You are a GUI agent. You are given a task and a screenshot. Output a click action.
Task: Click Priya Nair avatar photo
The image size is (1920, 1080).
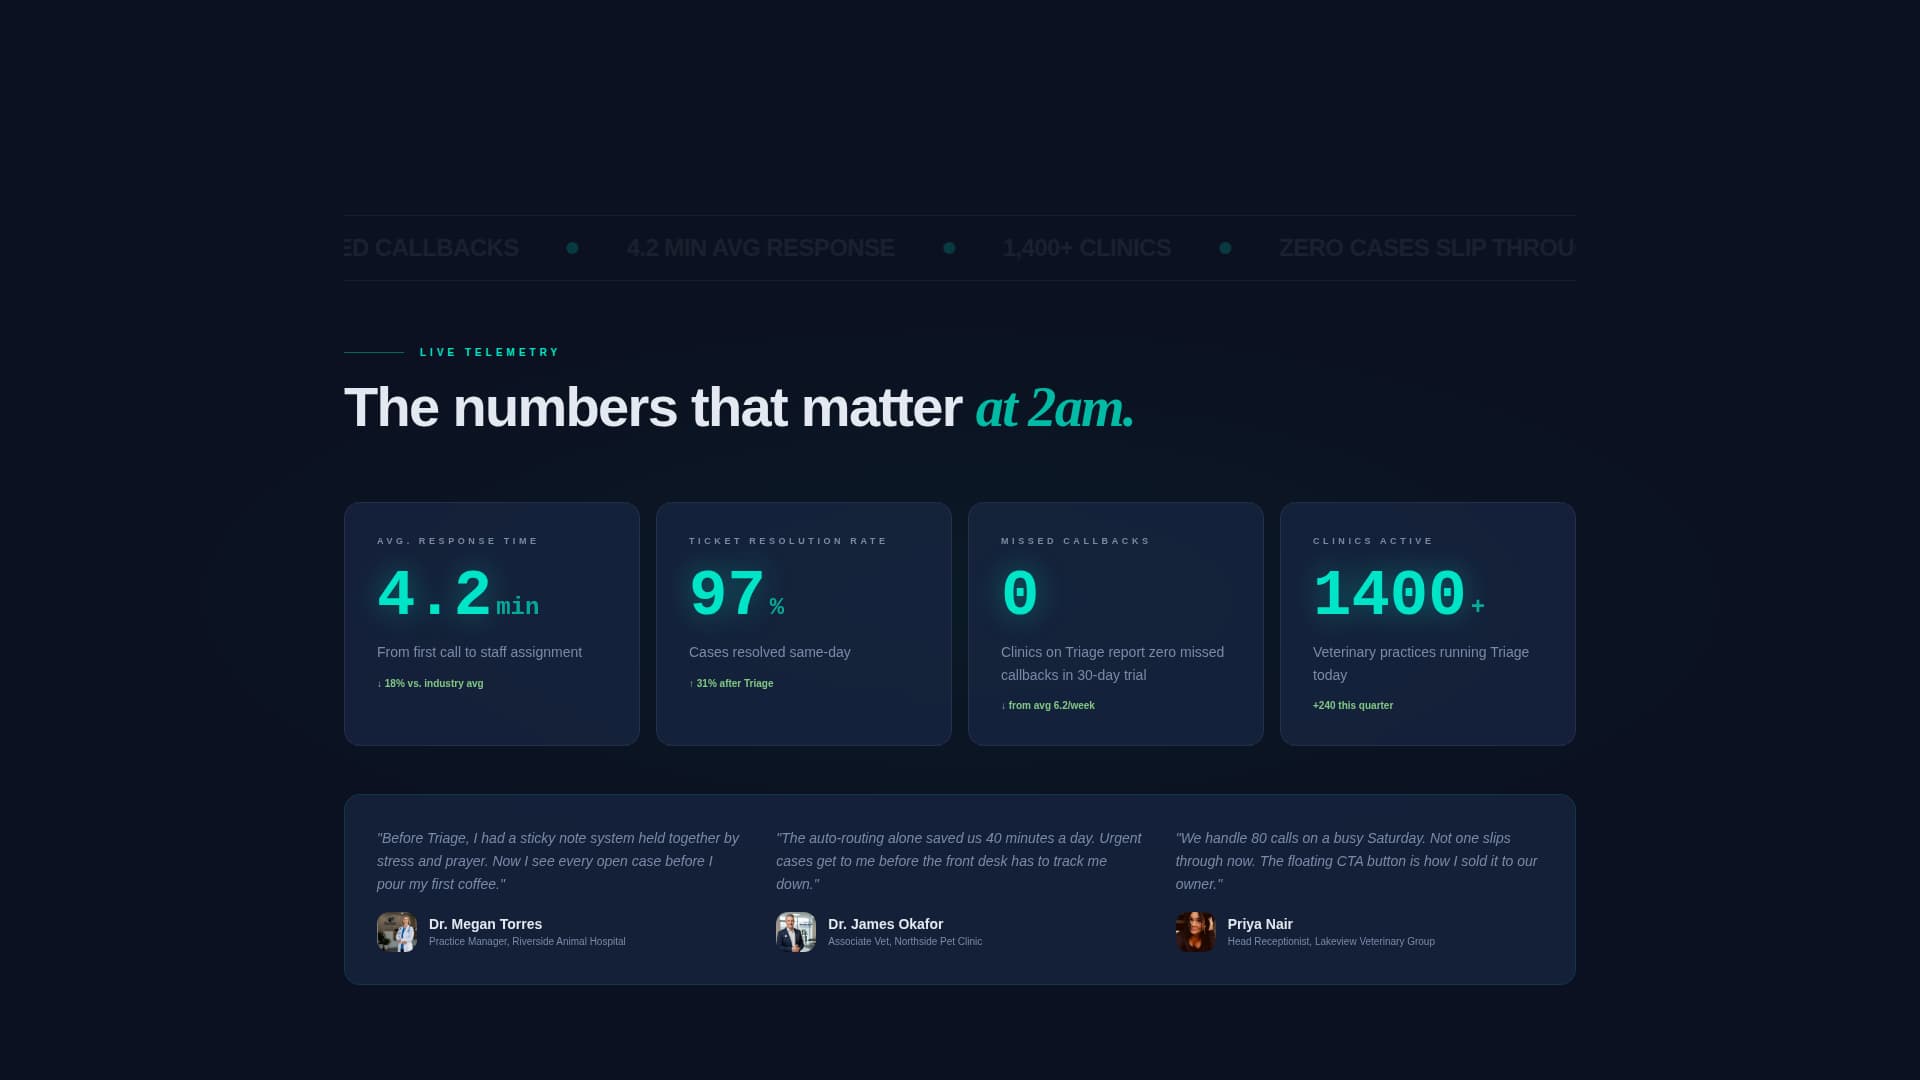1195,932
